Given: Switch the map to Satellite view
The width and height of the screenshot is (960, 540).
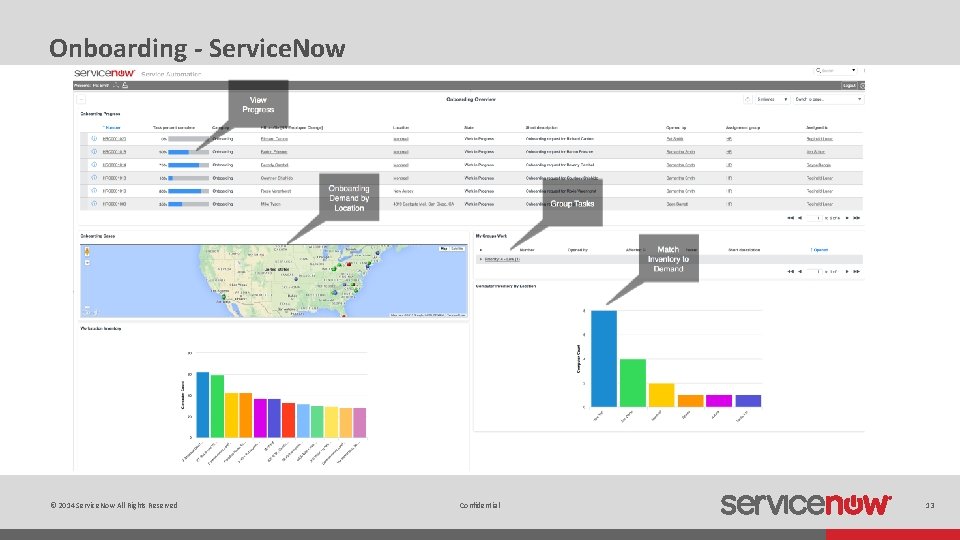Looking at the screenshot, I should coord(457,249).
